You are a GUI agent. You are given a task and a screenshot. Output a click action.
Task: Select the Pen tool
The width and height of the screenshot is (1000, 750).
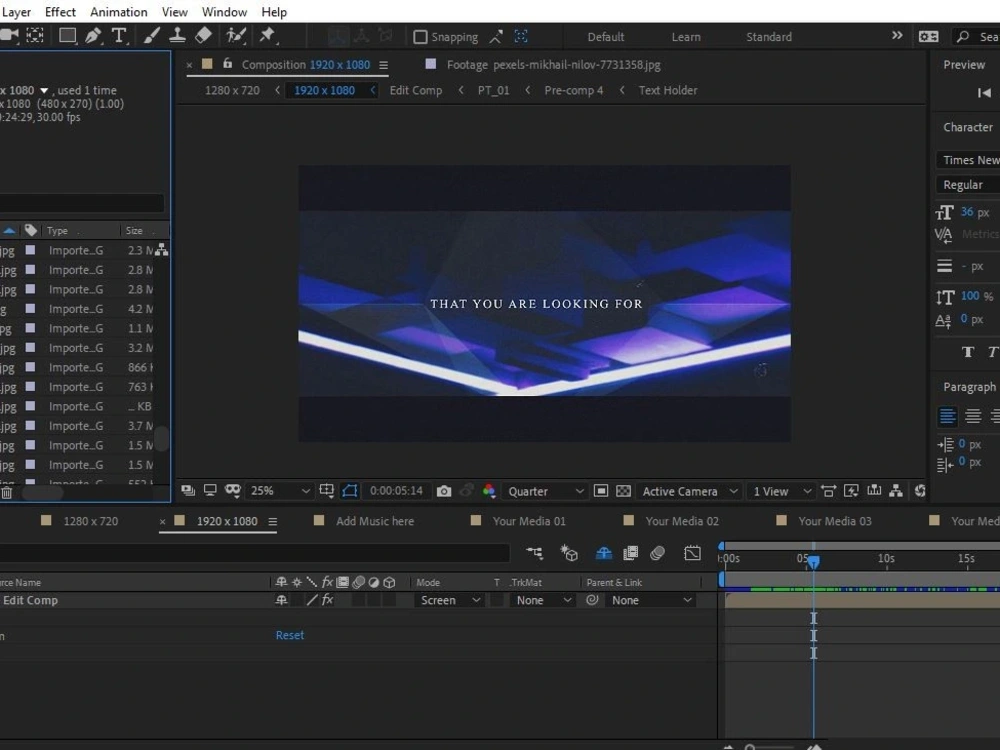(x=93, y=36)
